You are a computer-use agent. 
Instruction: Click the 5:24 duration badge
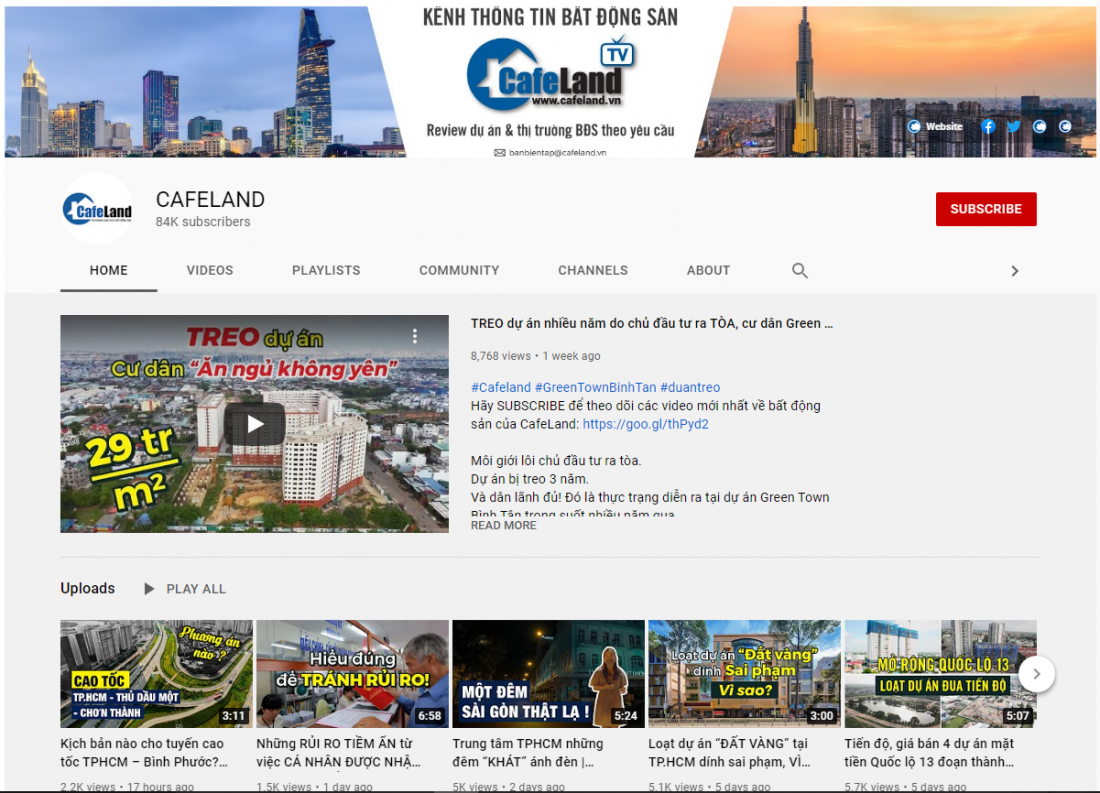[626, 716]
